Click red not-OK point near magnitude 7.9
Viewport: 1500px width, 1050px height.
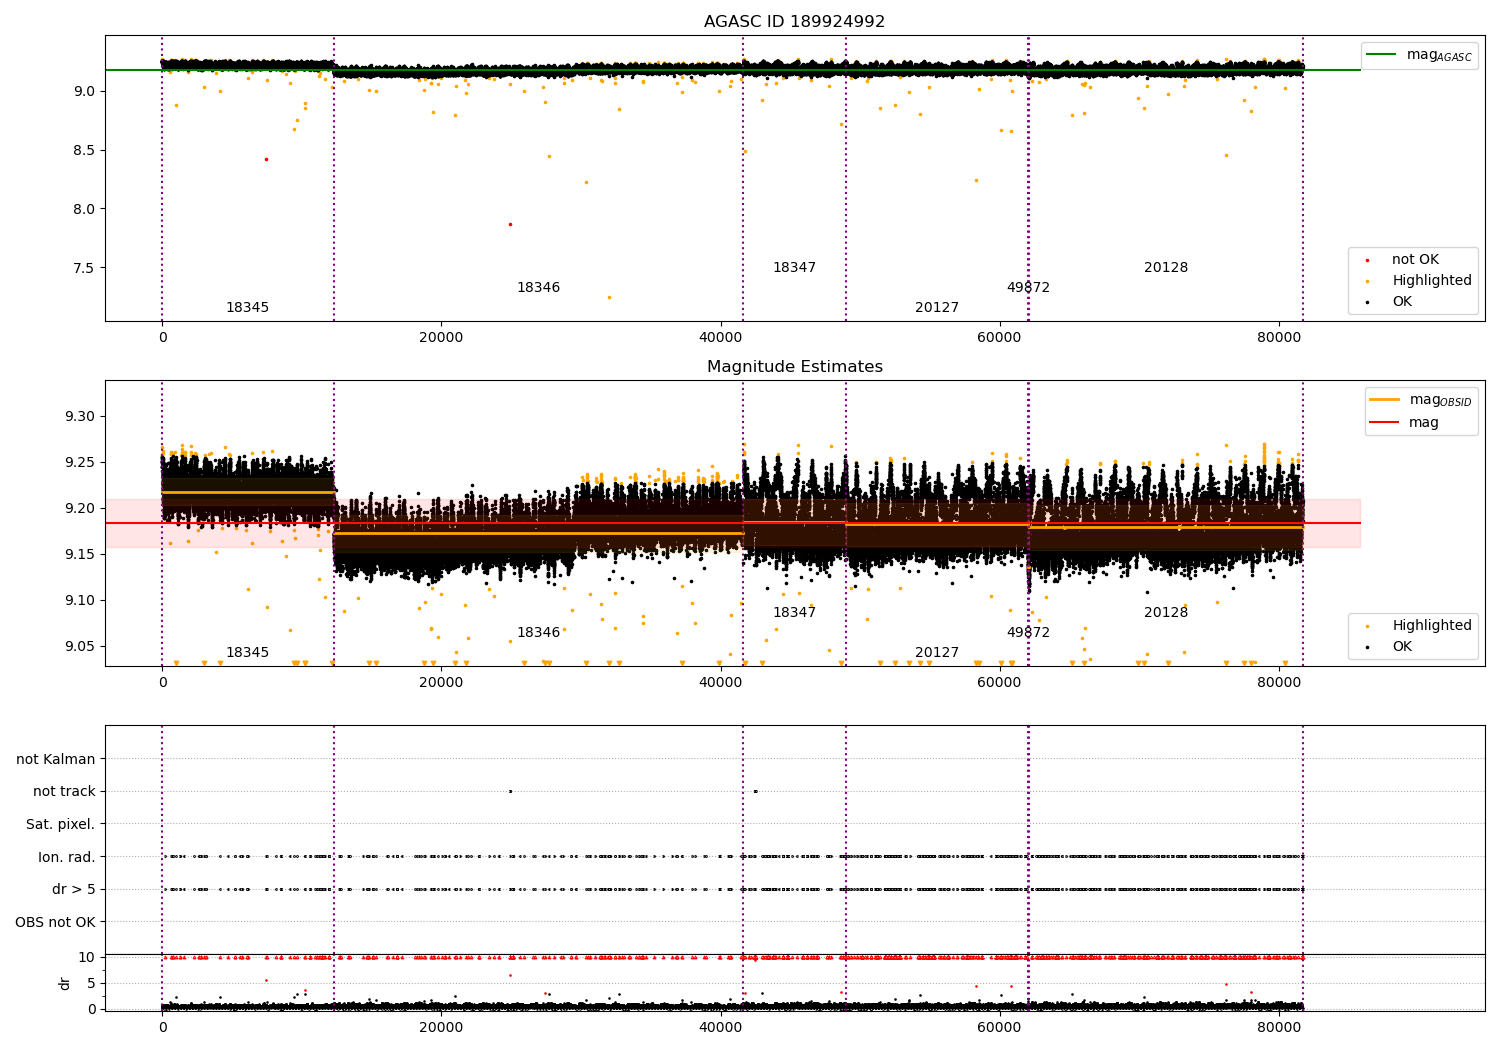click(510, 224)
